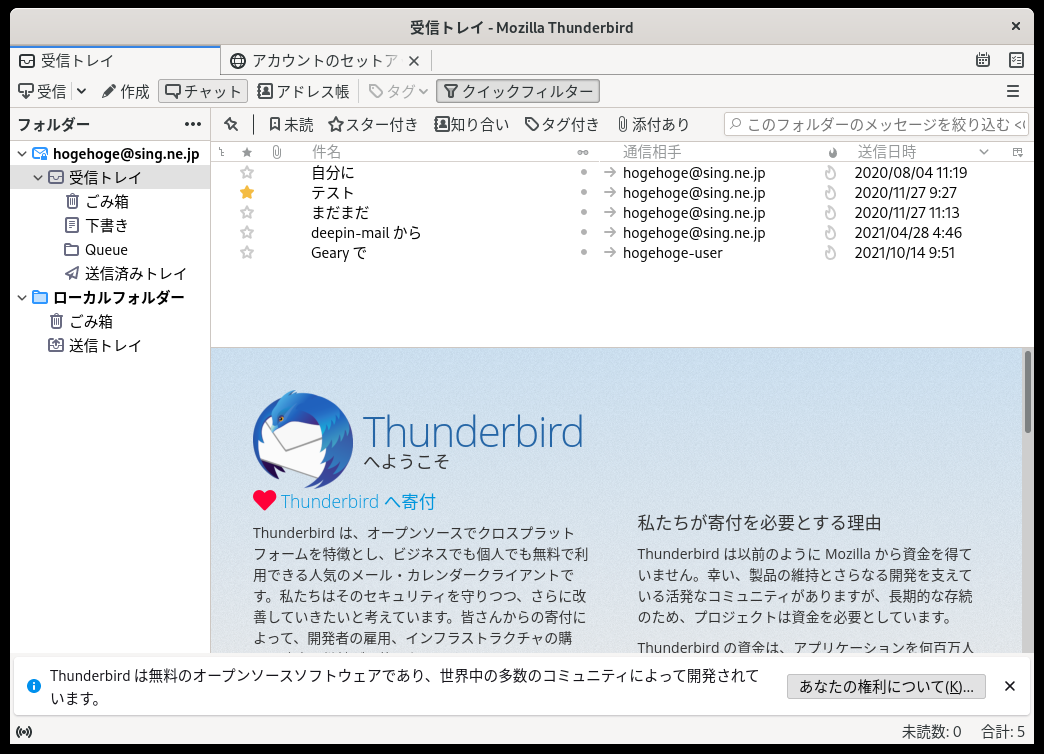This screenshot has height=754, width=1044.
Task: Open the tasks tab icon
Action: tap(1016, 60)
